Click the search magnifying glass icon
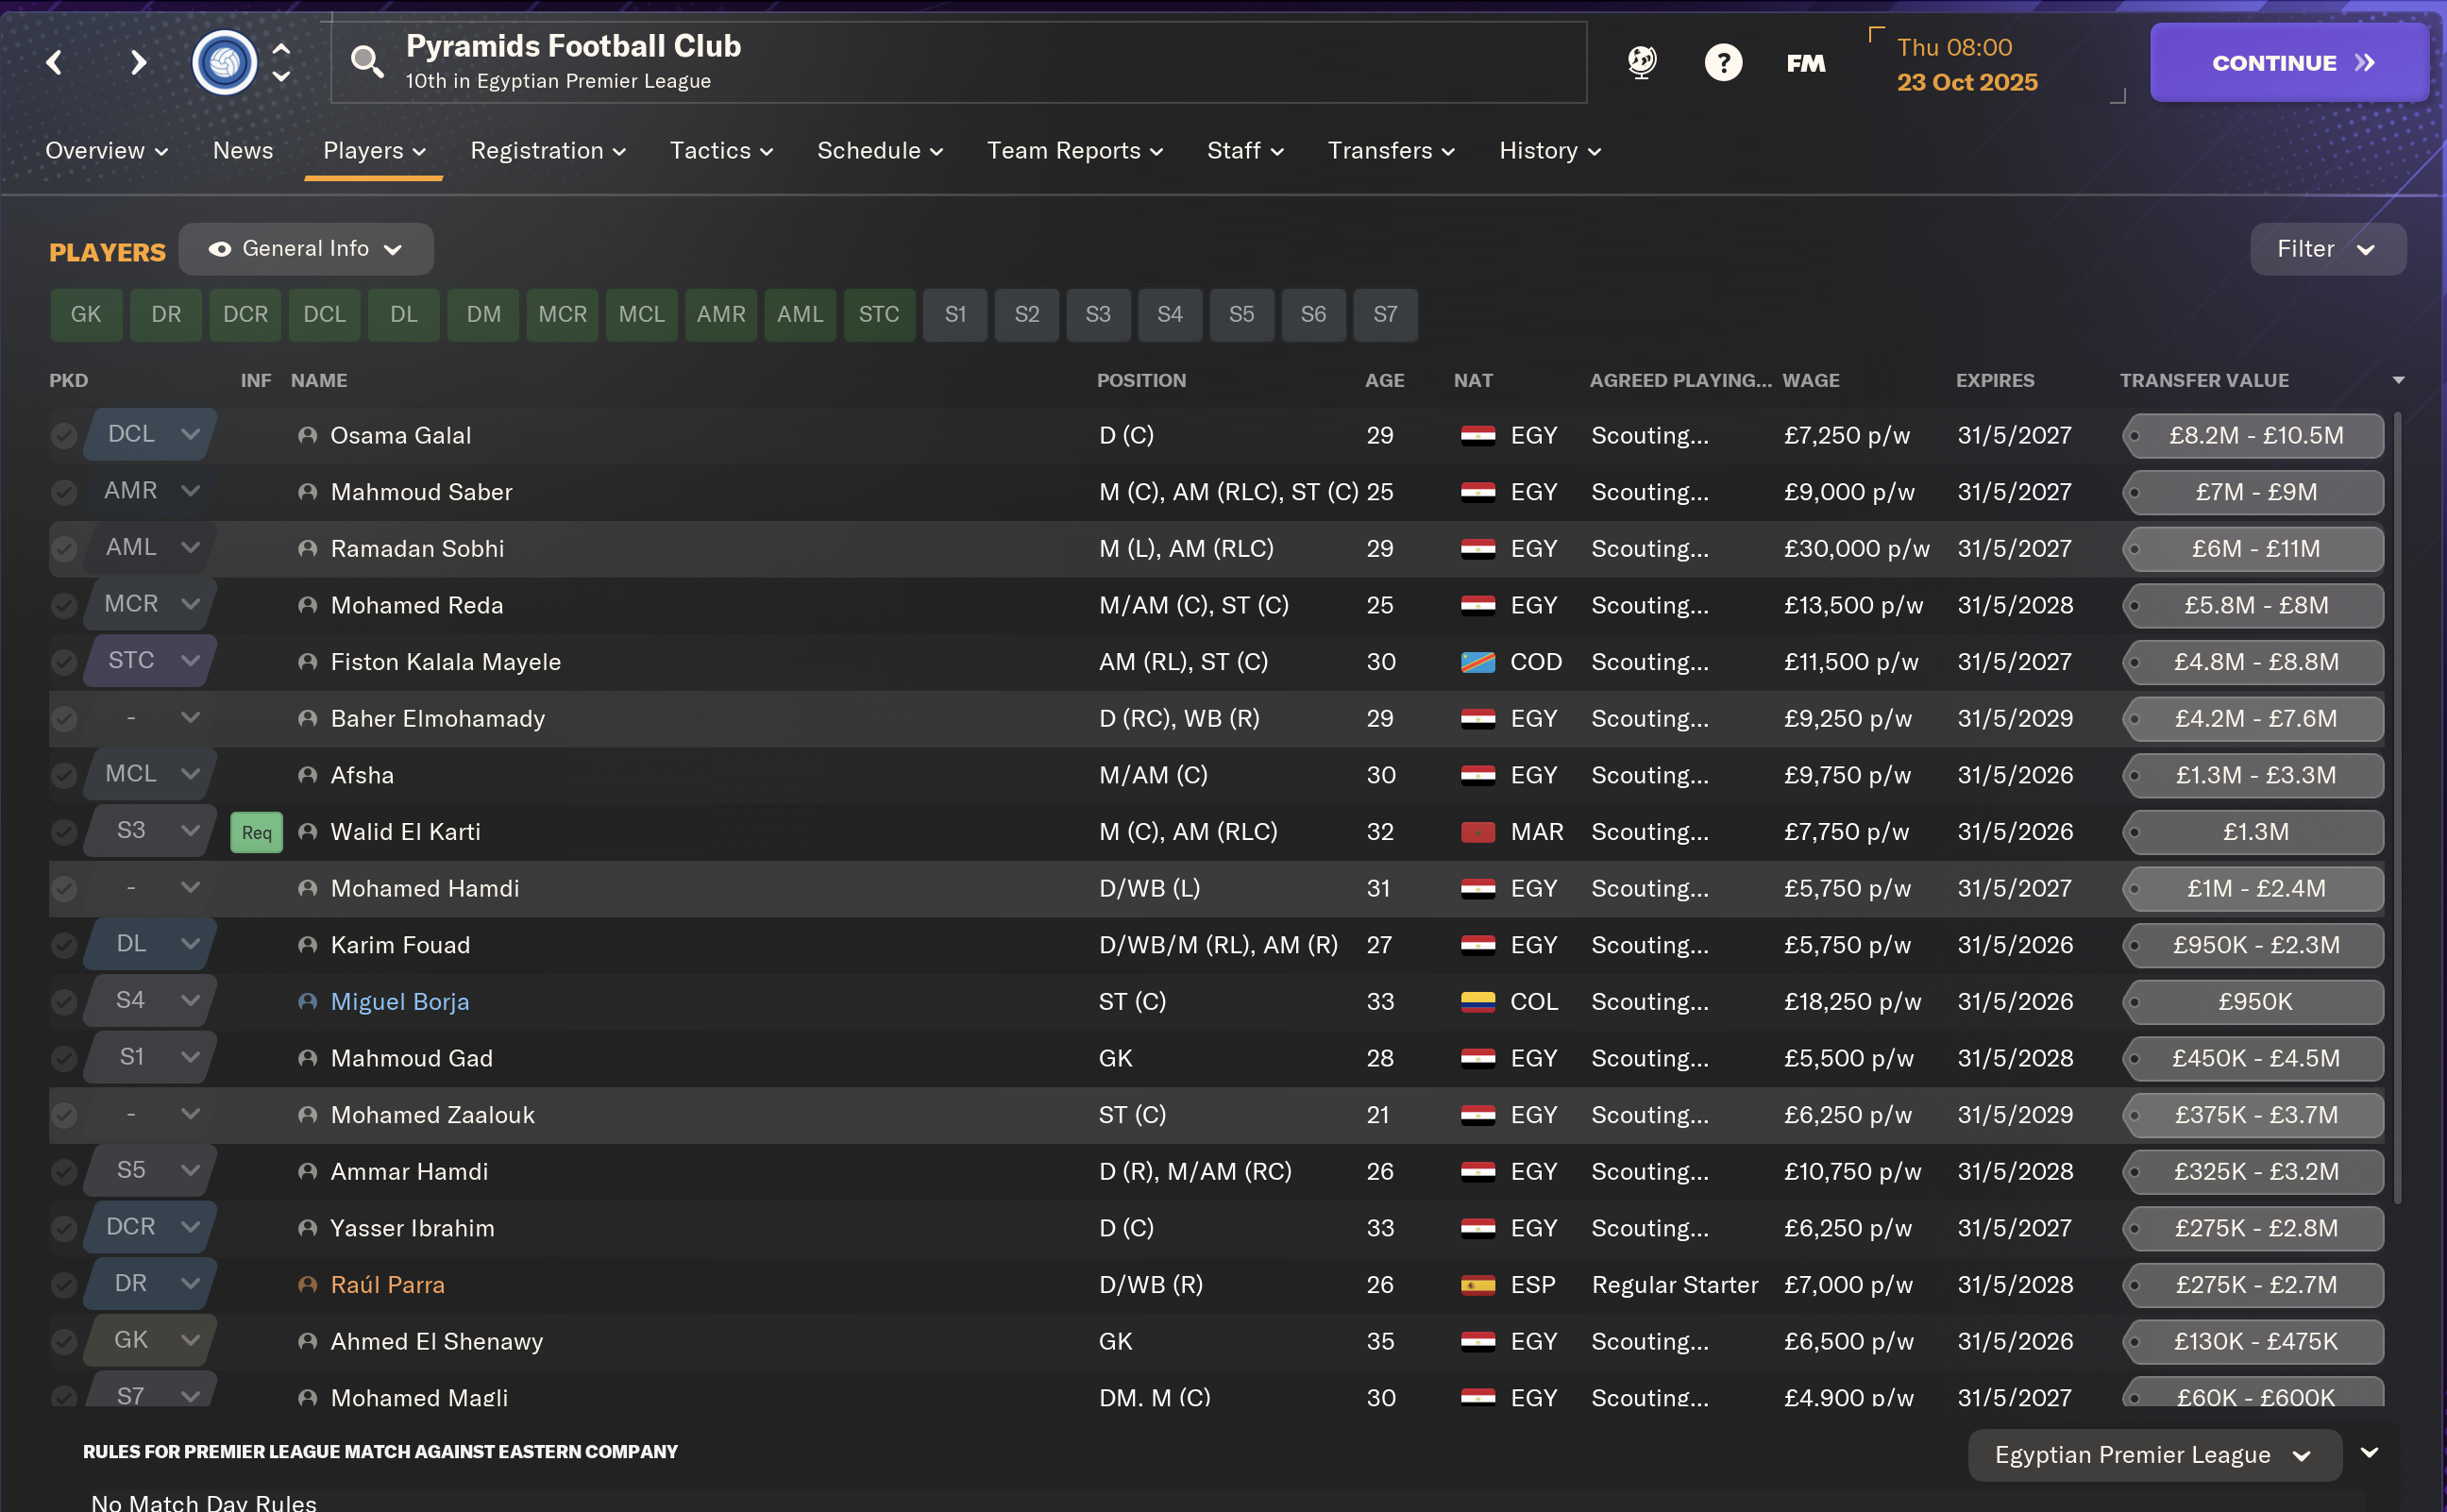Viewport: 2447px width, 1512px height. pos(367,62)
